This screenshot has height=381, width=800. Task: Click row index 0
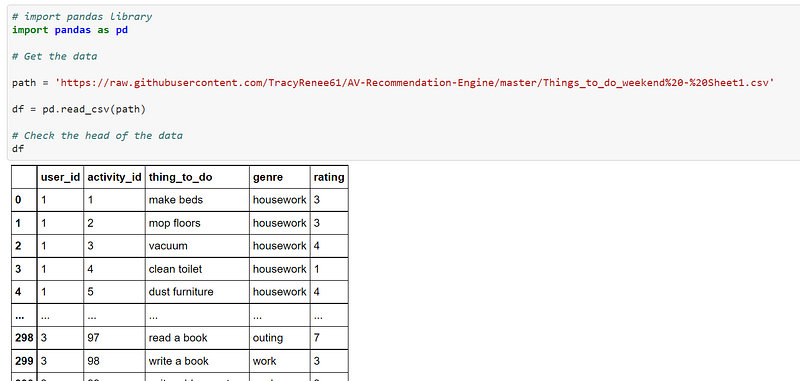[24, 200]
